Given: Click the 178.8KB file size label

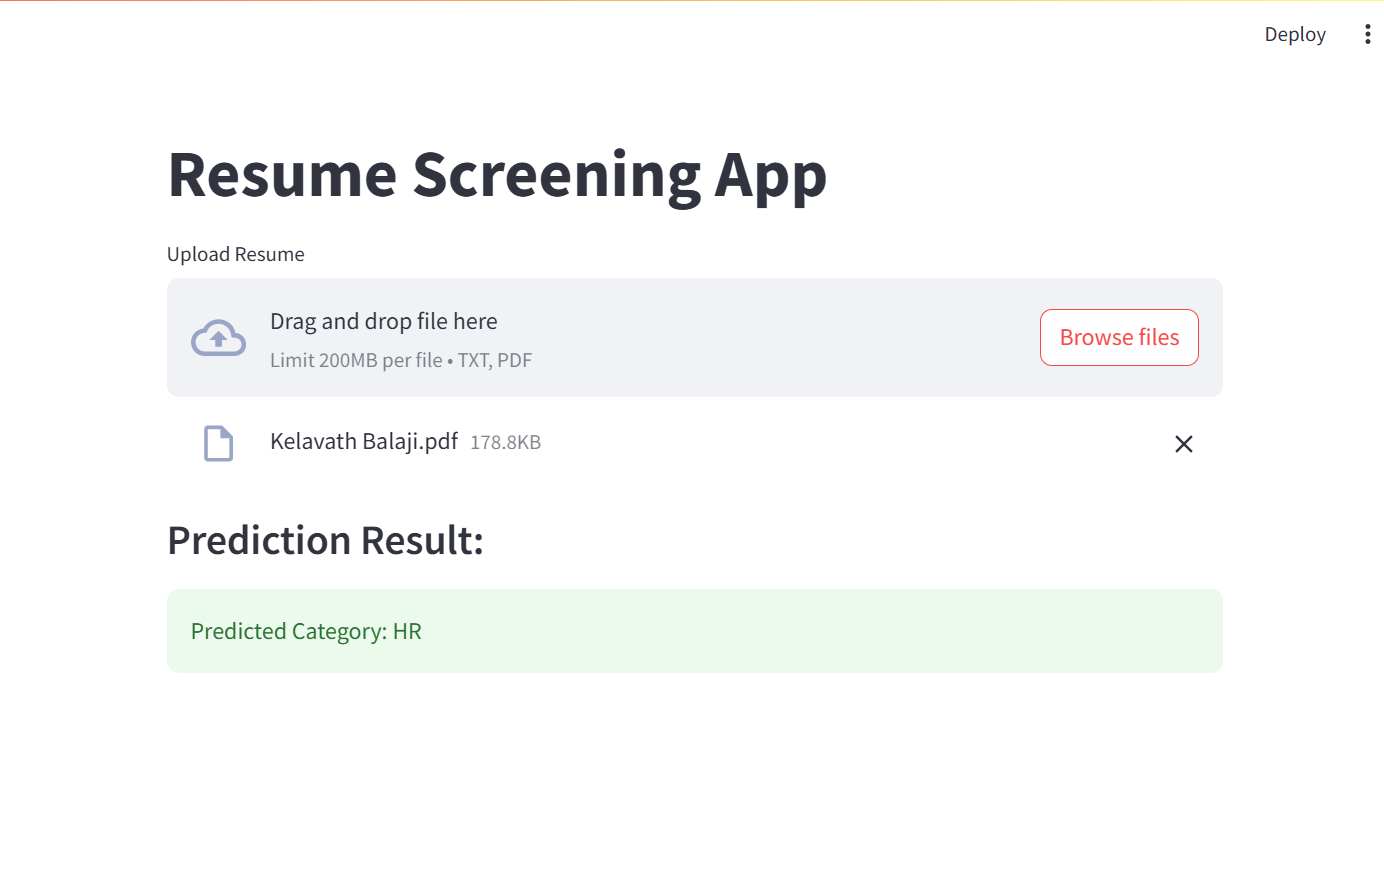Looking at the screenshot, I should pos(506,441).
